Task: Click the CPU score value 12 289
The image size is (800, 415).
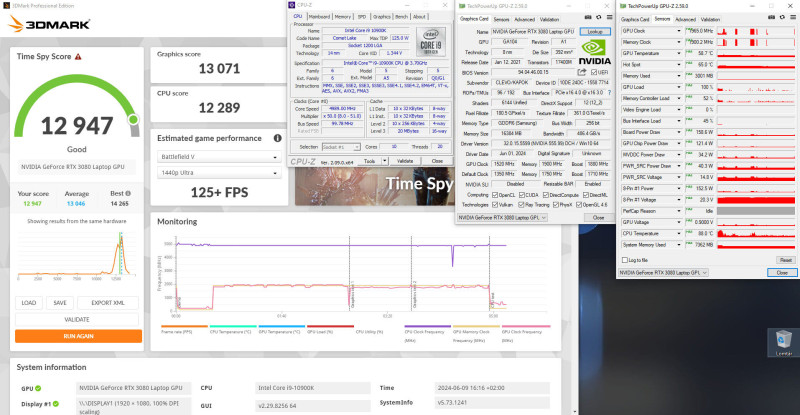Action: (219, 108)
